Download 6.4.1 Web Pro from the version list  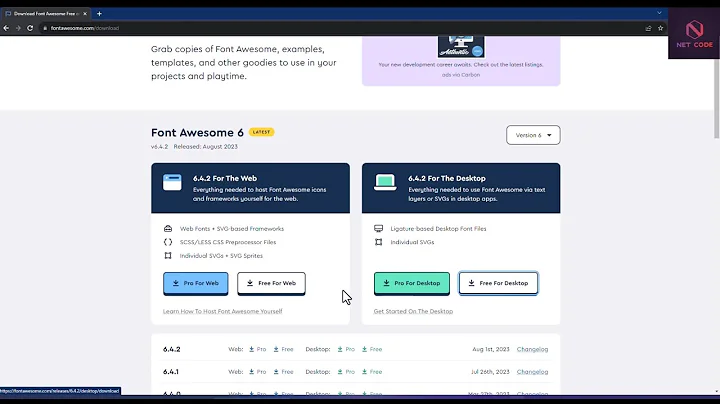(258, 372)
